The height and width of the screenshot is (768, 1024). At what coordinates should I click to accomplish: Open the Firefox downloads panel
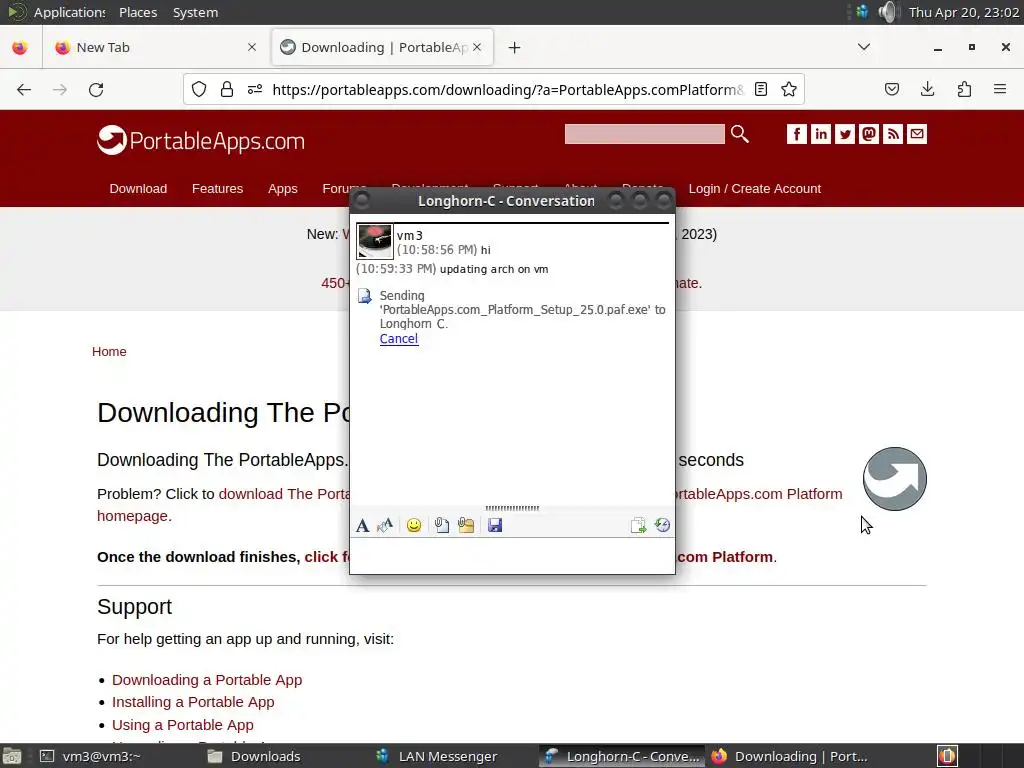tap(928, 89)
